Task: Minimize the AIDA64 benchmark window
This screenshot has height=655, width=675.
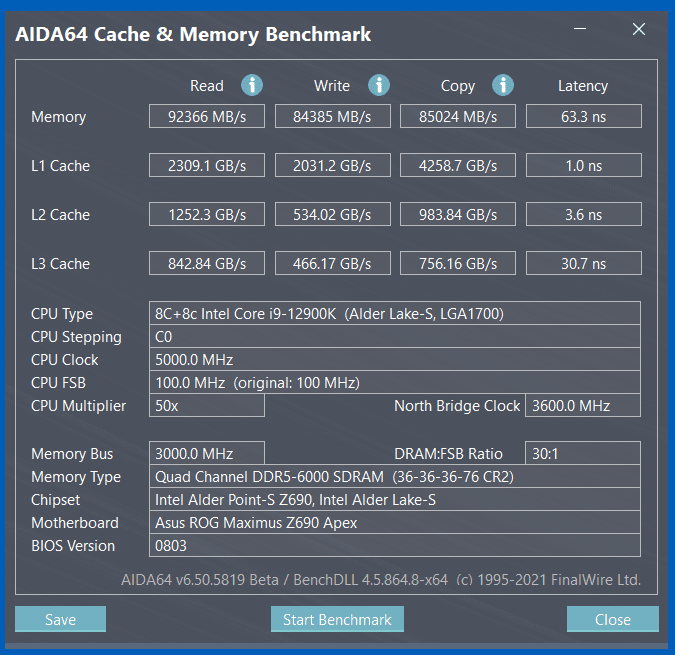Action: [580, 29]
